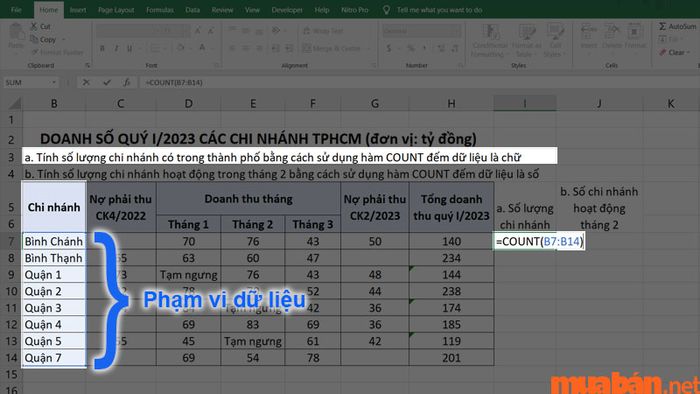Toggle Wrap Text
The width and height of the screenshot is (700, 394).
coord(323,30)
